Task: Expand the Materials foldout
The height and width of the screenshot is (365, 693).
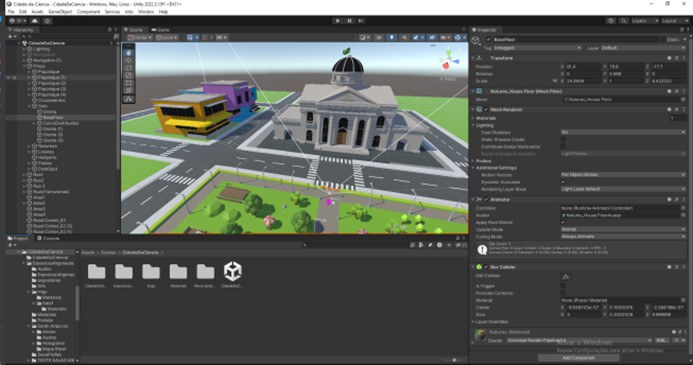Action: pos(473,118)
